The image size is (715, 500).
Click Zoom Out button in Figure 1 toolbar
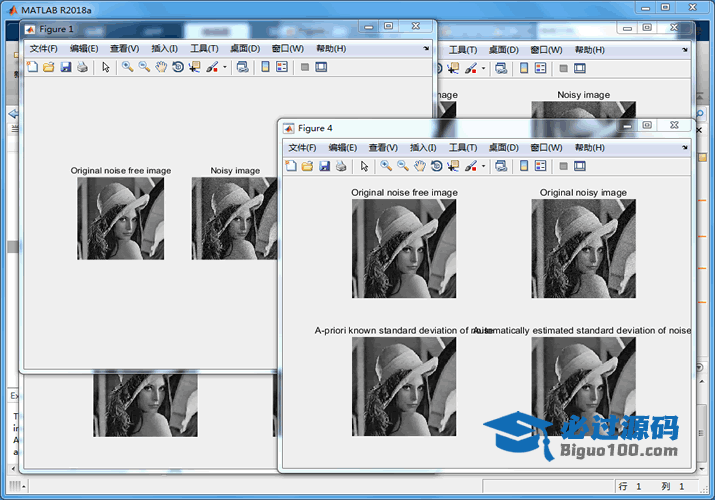(144, 67)
